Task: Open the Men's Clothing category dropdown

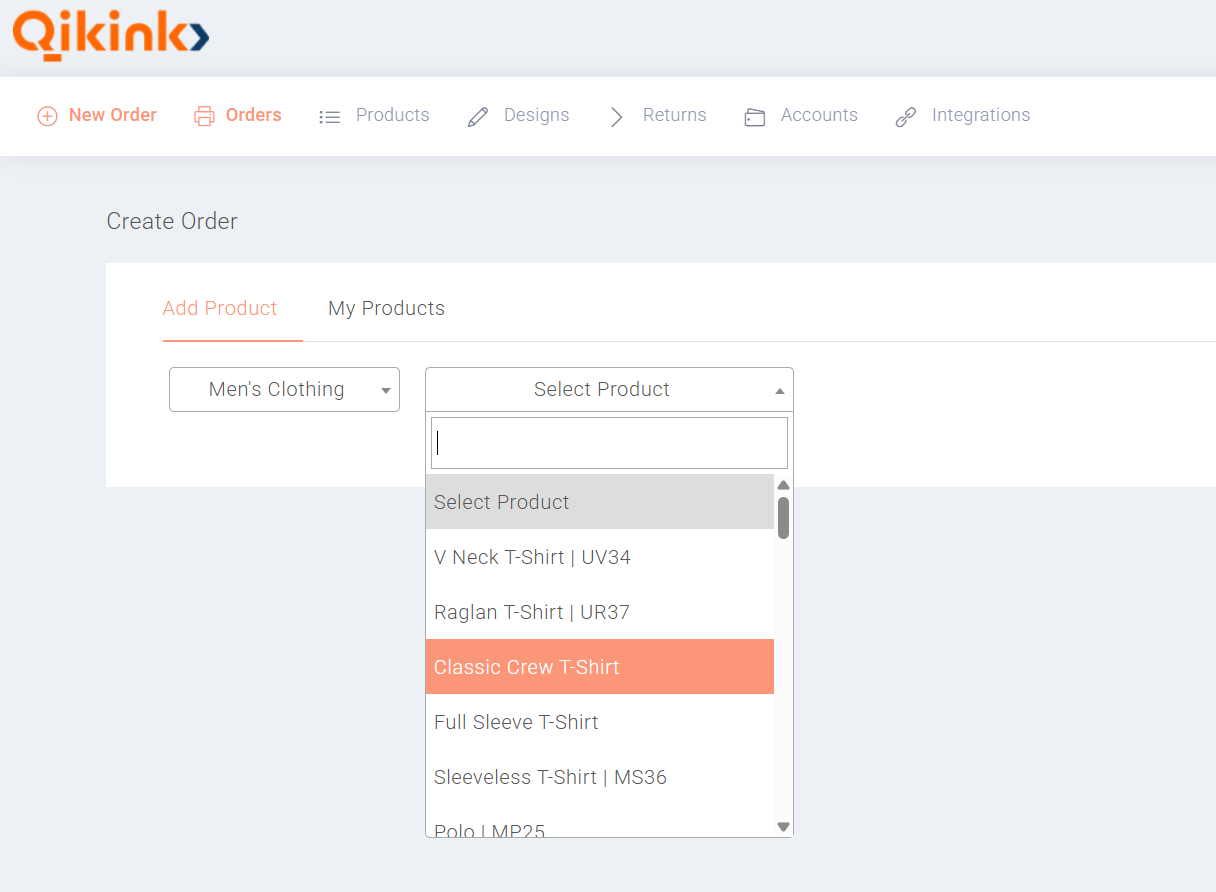Action: click(284, 389)
